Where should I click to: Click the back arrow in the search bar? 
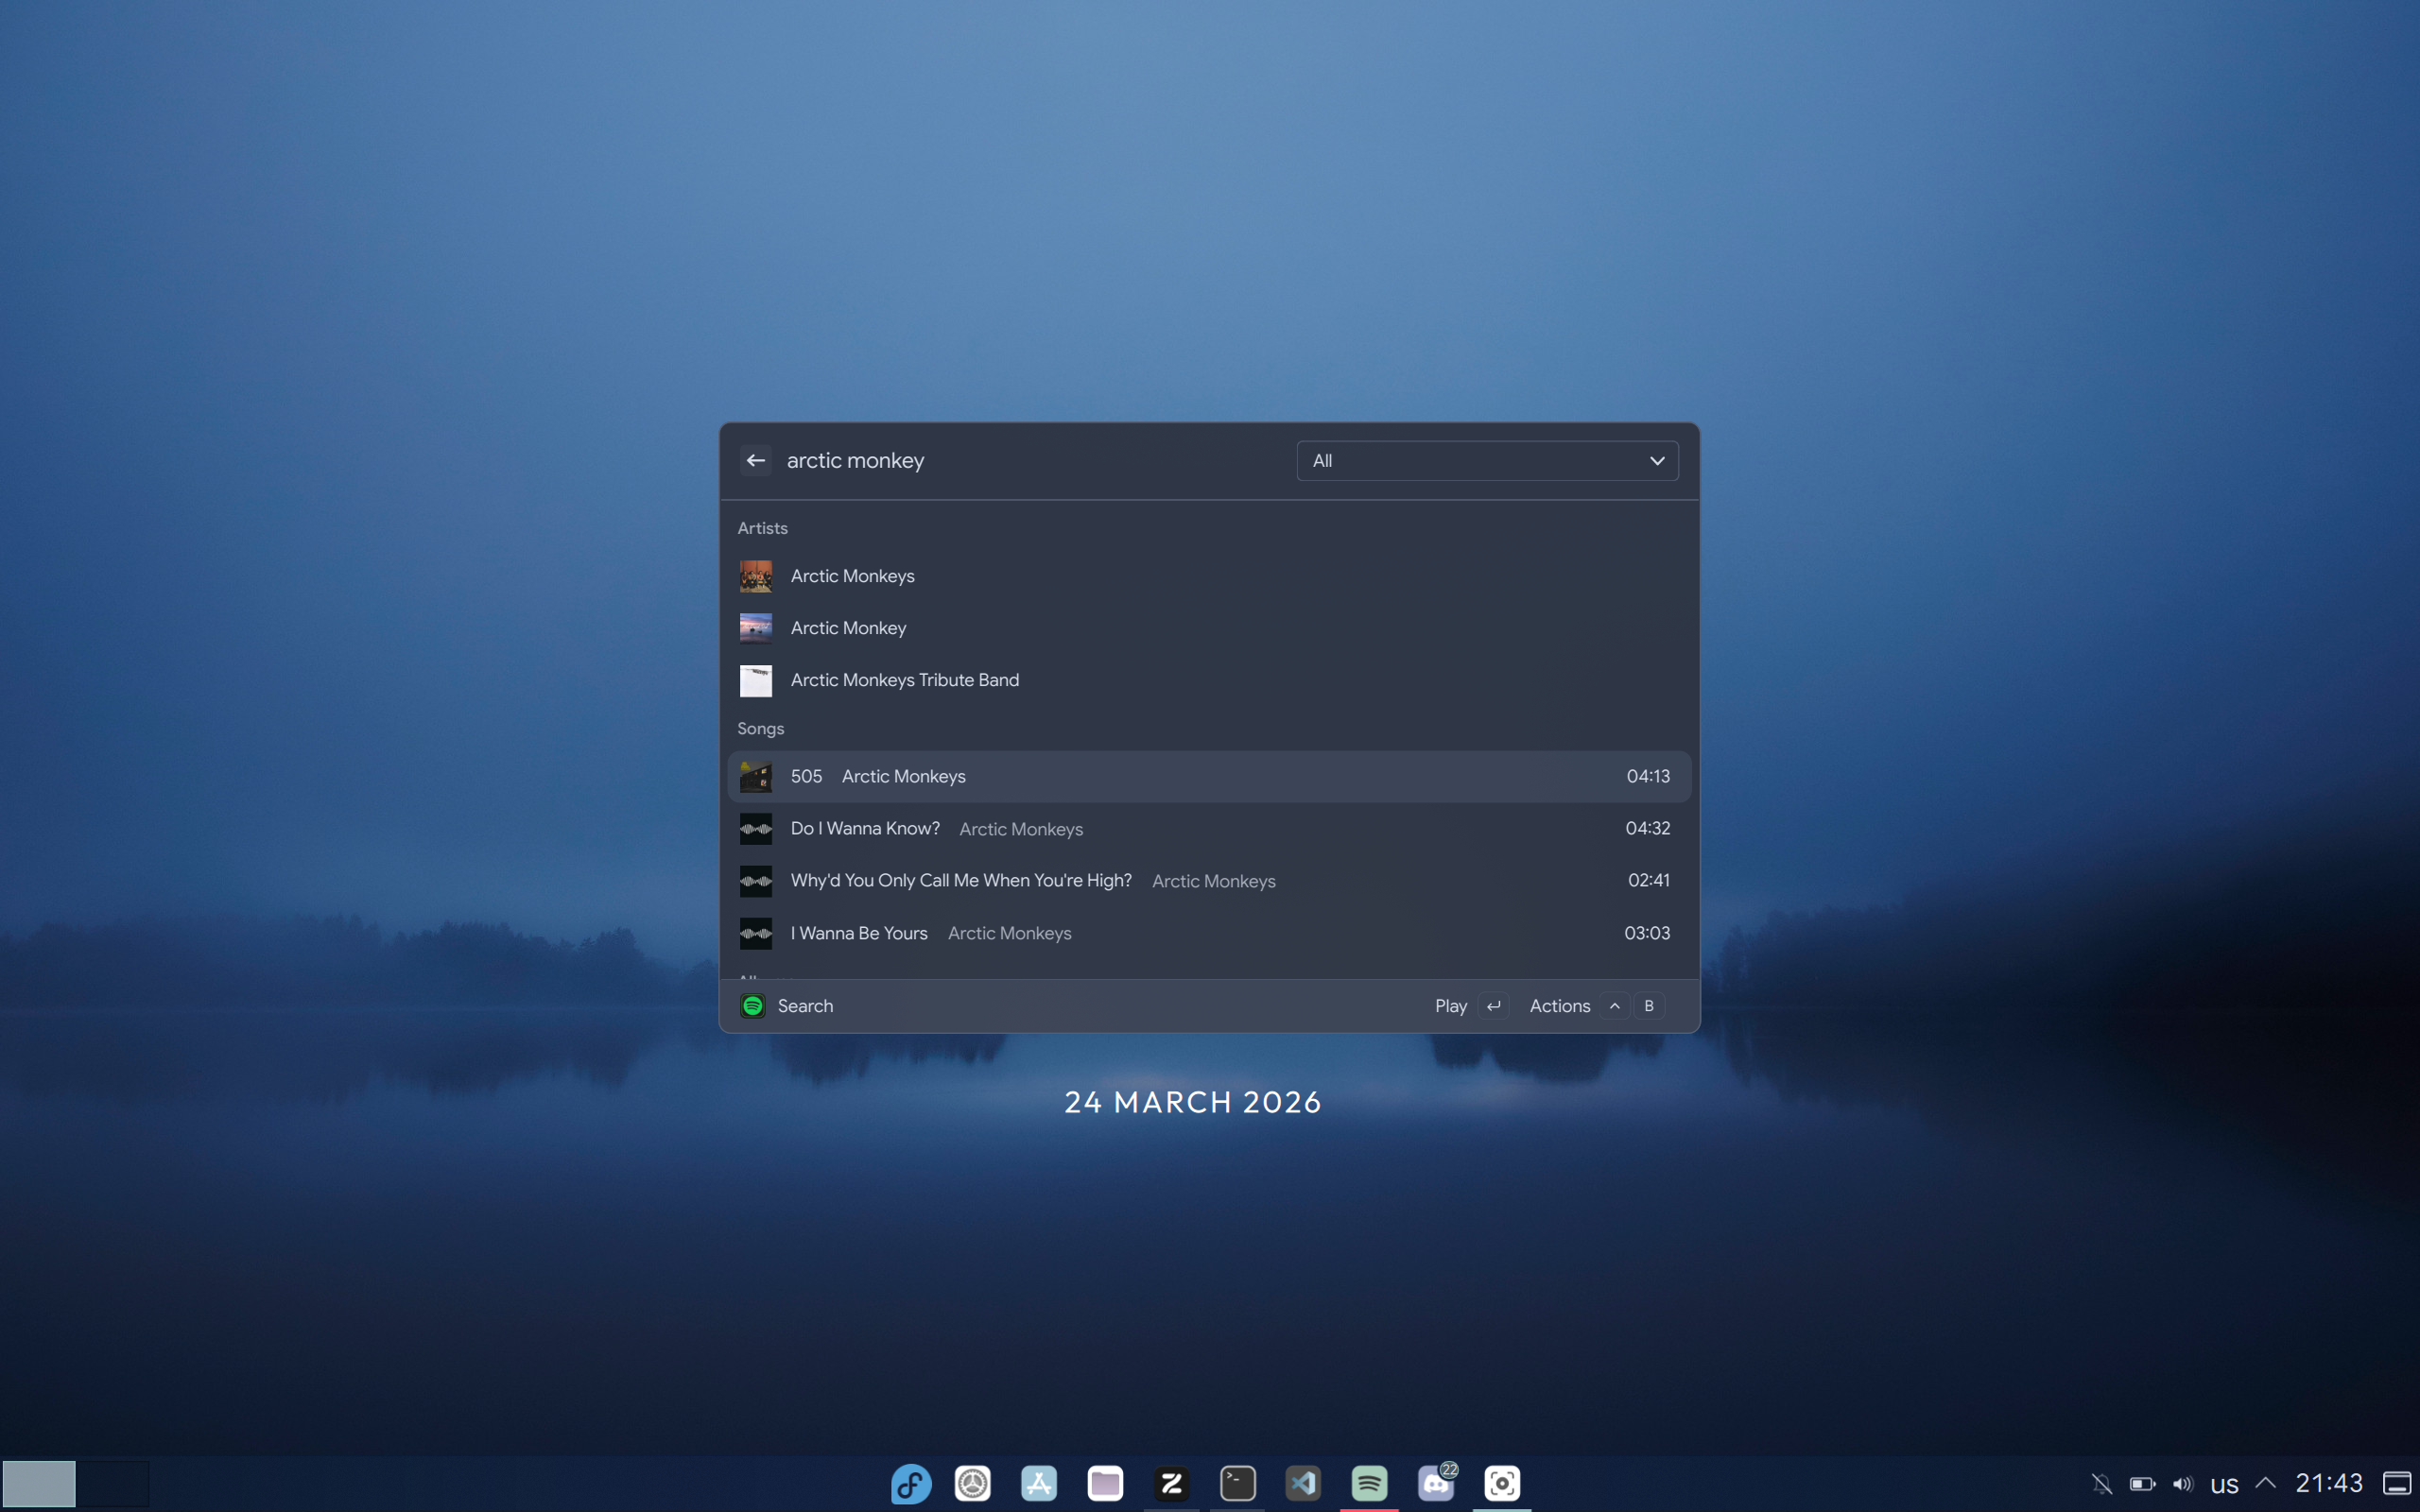(756, 460)
